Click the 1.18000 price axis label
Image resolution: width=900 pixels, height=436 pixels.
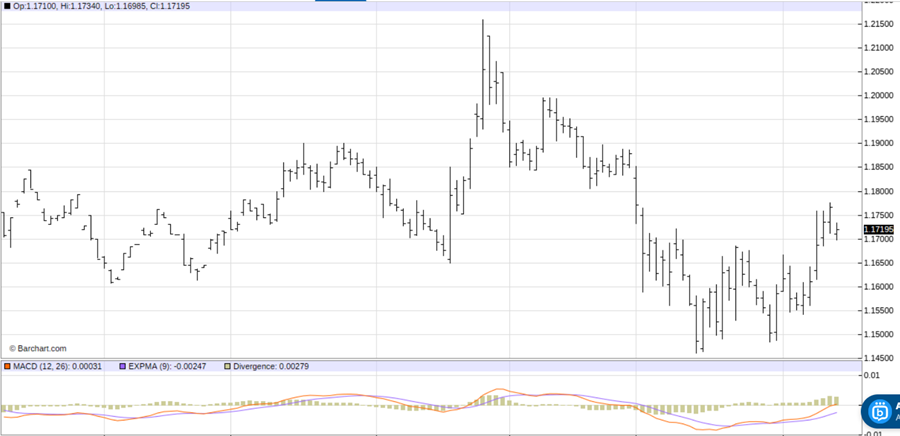click(879, 191)
